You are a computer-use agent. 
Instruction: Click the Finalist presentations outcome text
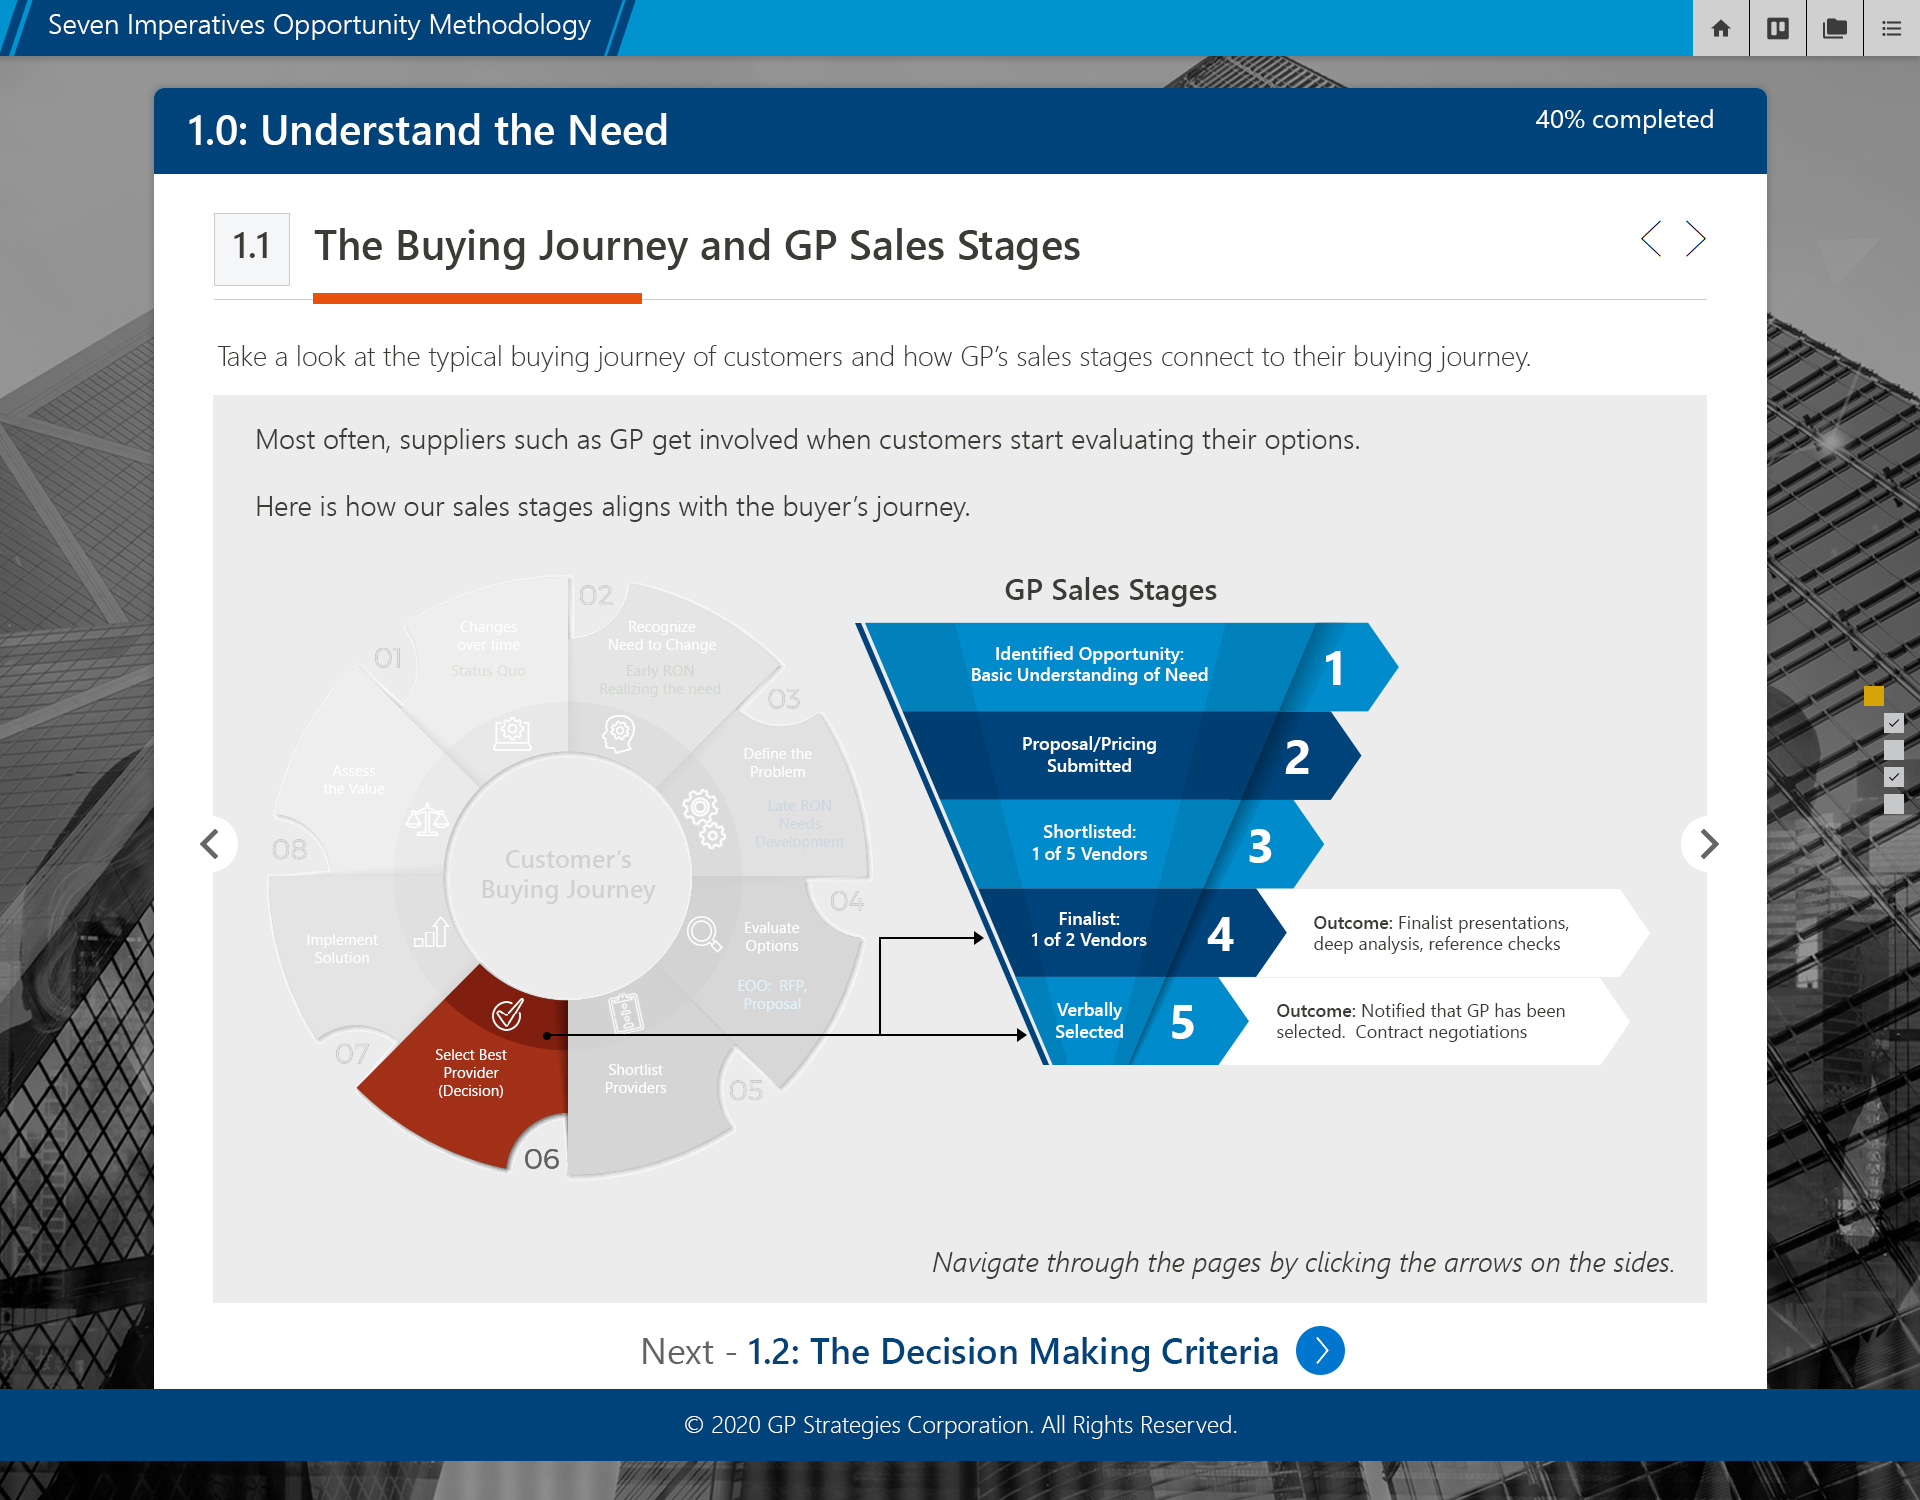coord(1441,933)
